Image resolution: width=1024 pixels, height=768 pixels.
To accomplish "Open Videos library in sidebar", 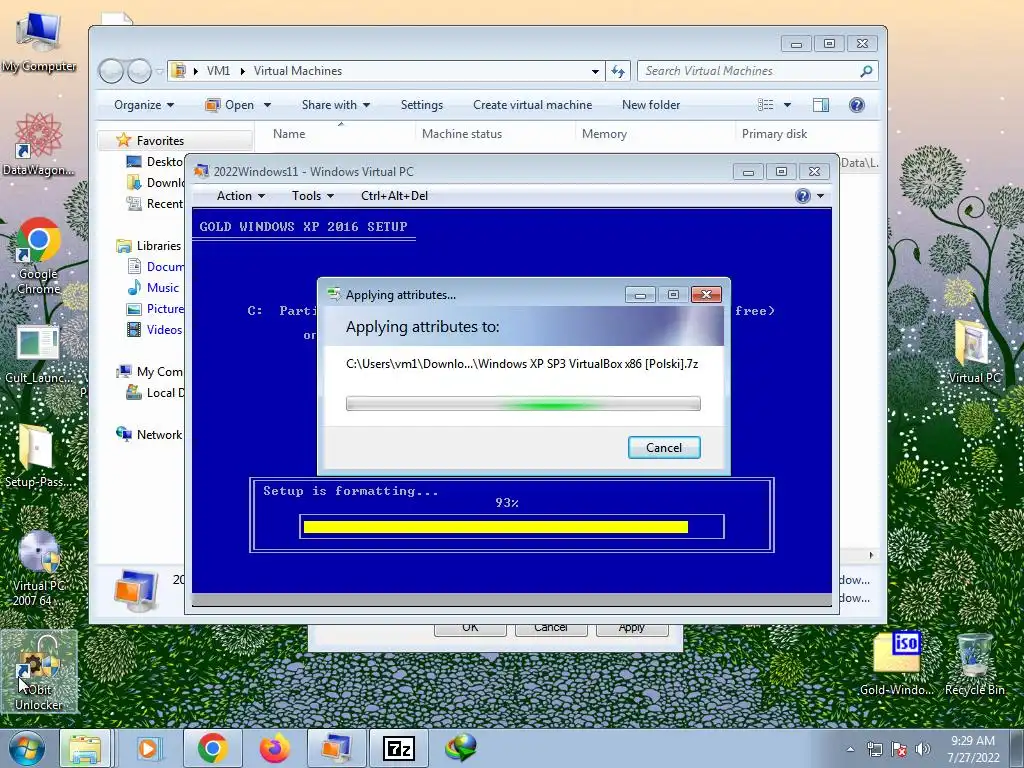I will tap(164, 330).
